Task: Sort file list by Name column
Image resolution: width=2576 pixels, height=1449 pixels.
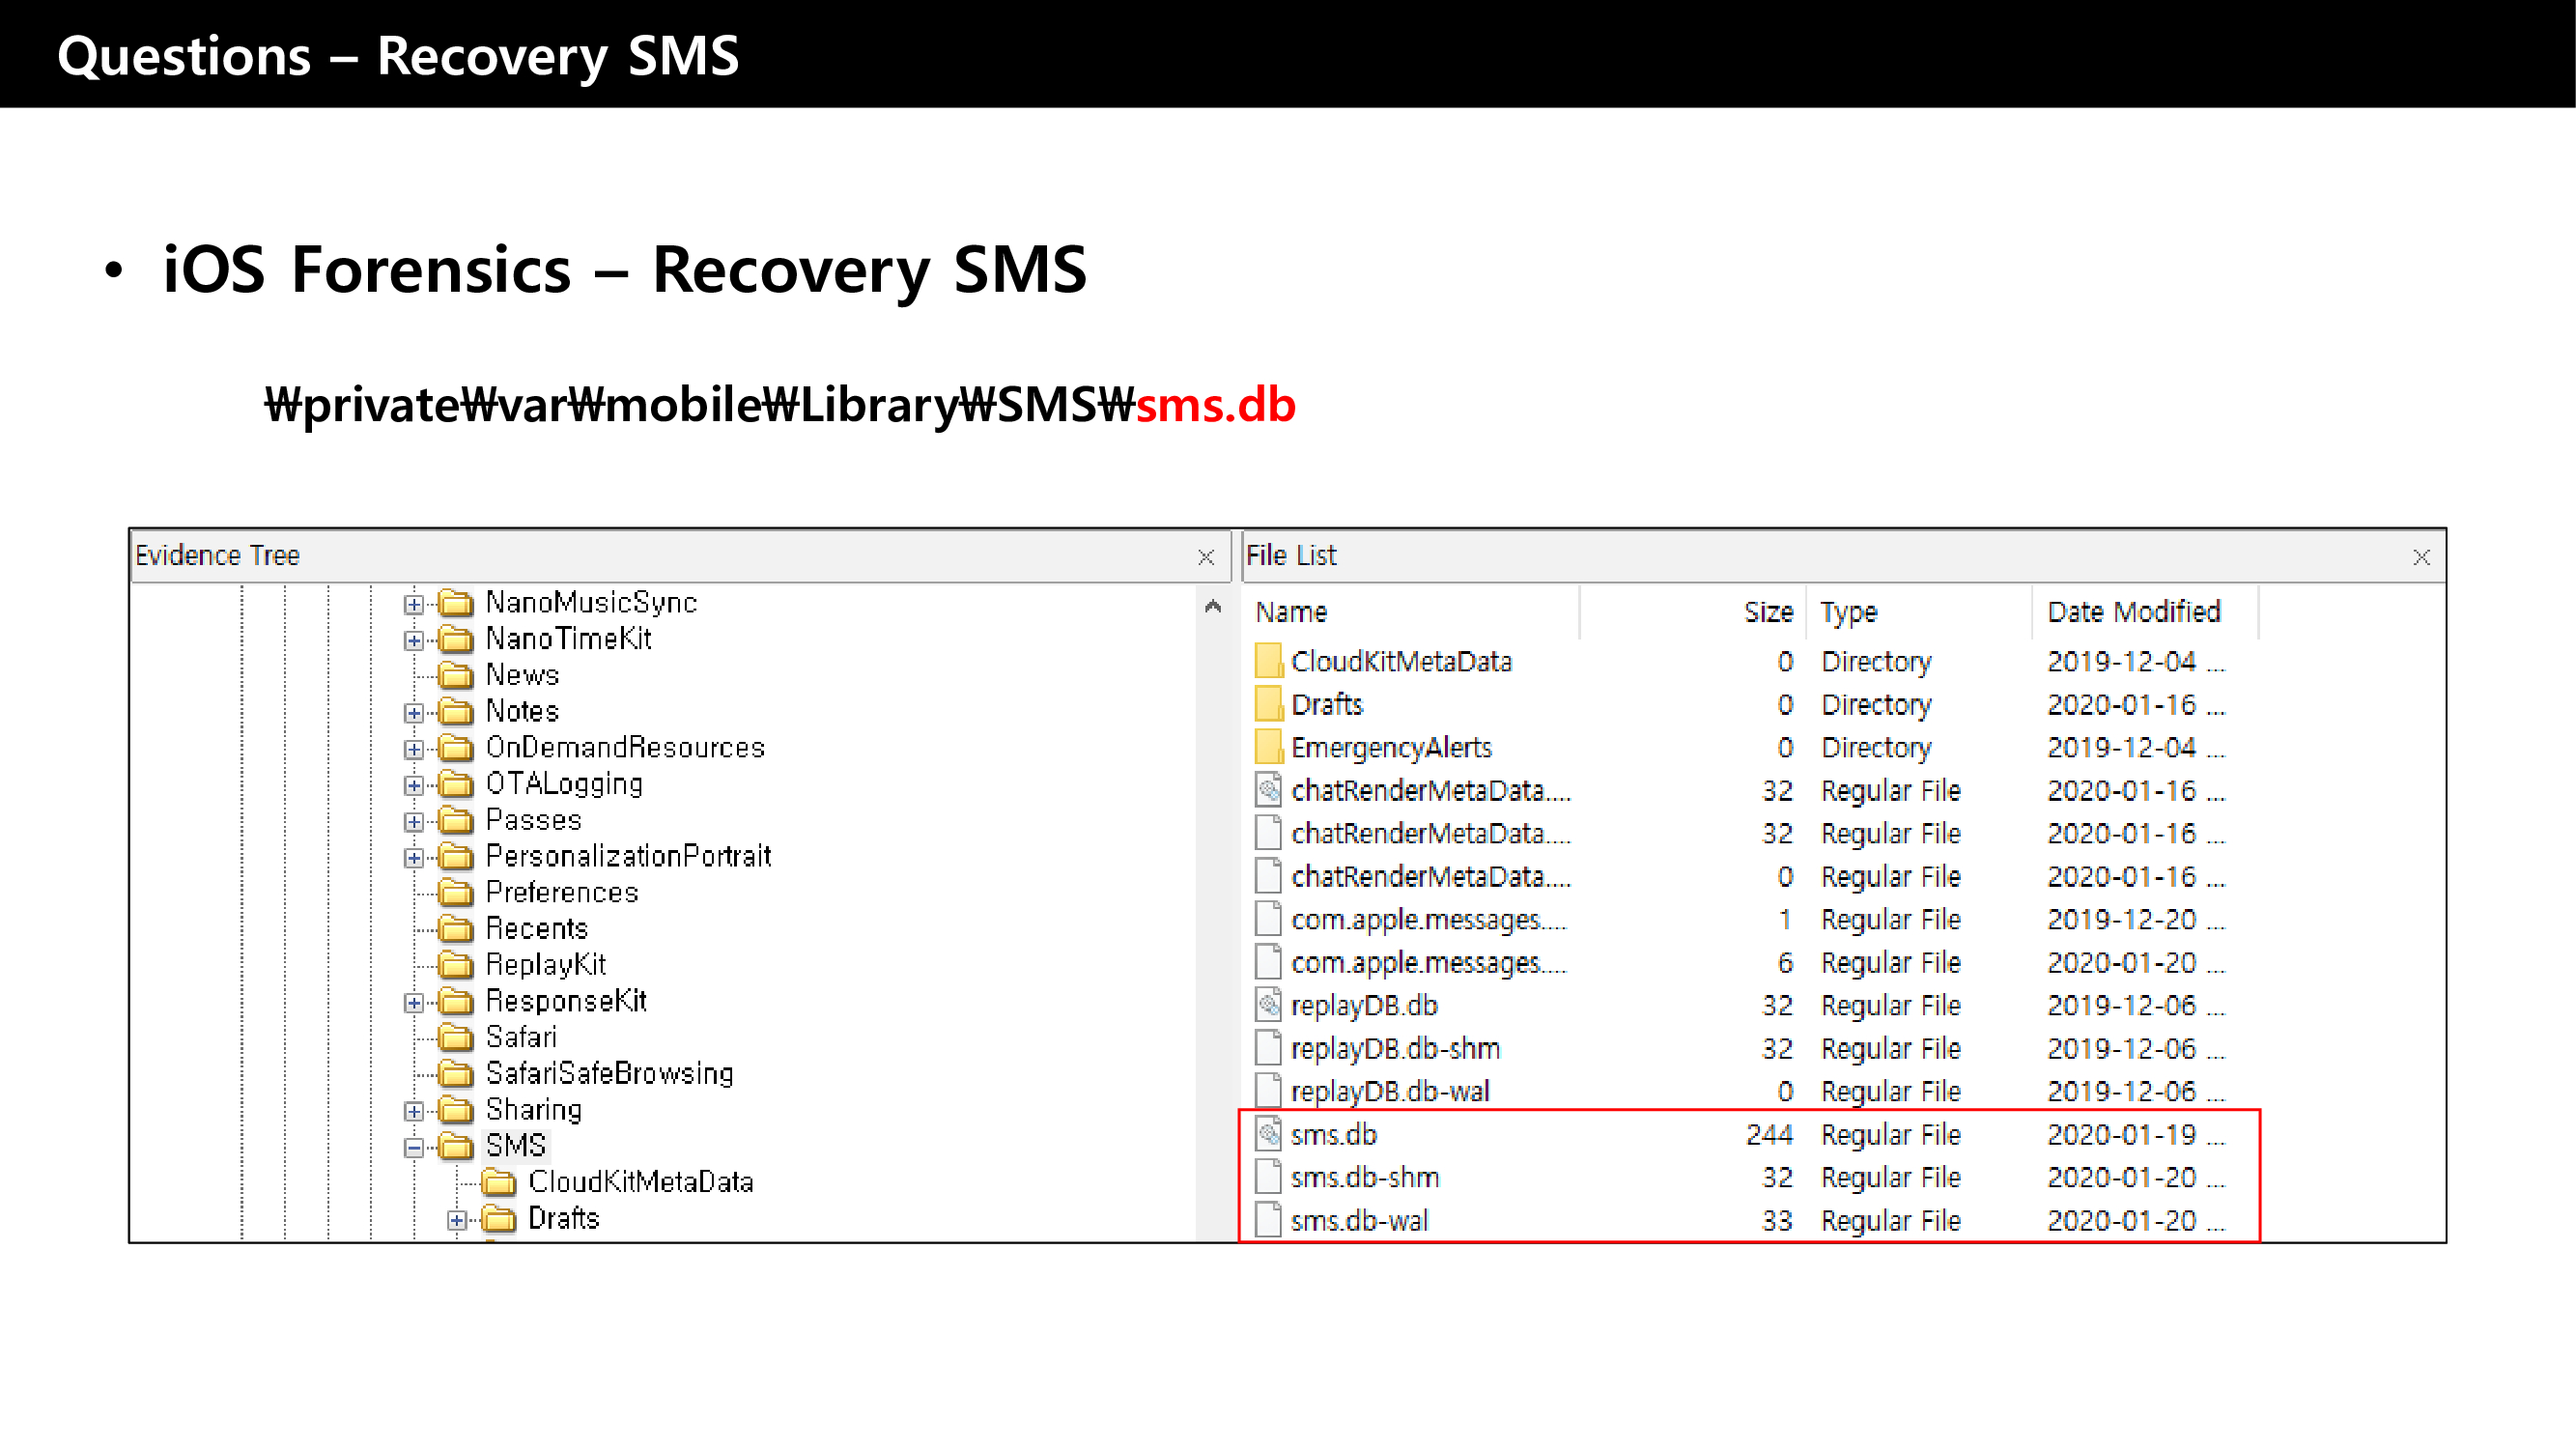Action: 1291,612
